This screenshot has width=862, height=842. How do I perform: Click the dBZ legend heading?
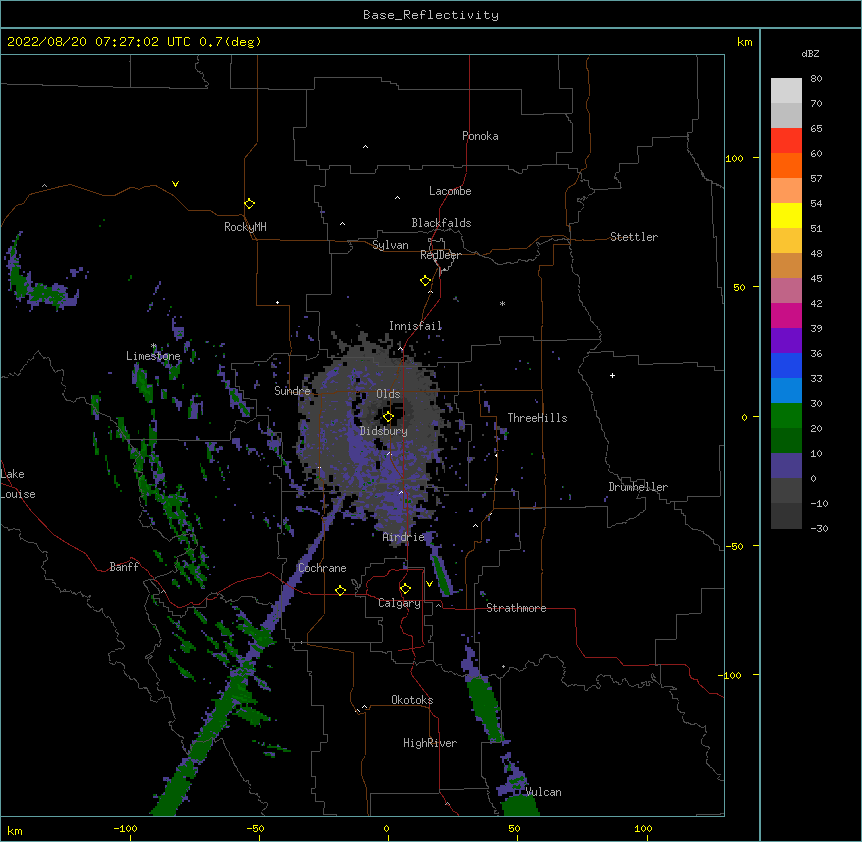point(810,53)
